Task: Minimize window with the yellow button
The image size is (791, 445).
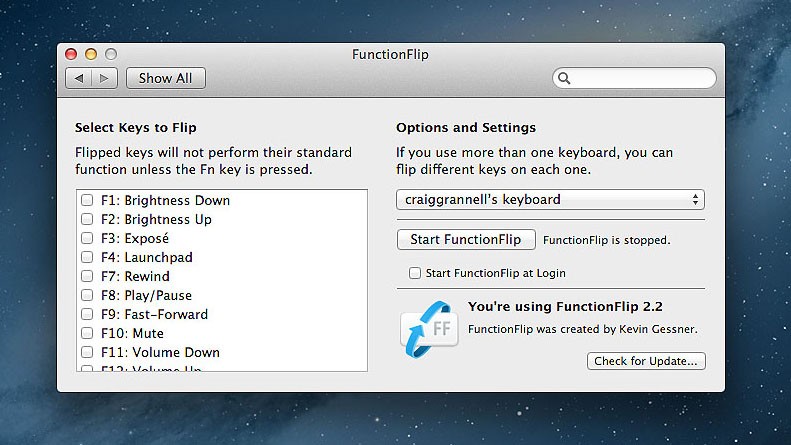Action: click(x=91, y=54)
